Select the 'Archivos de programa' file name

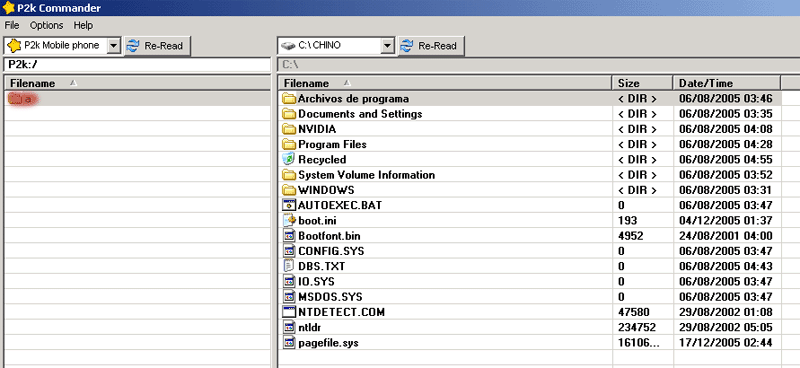[353, 99]
